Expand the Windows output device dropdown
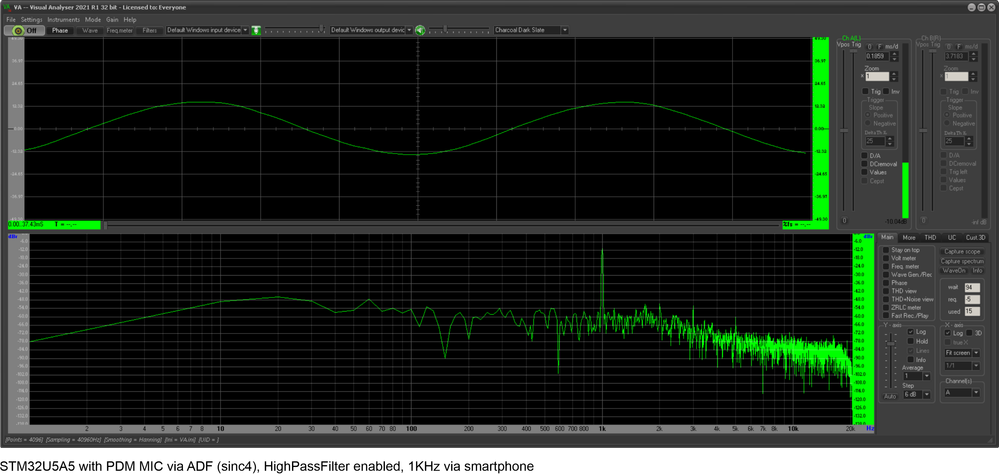This screenshot has width=999, height=474. tap(409, 30)
